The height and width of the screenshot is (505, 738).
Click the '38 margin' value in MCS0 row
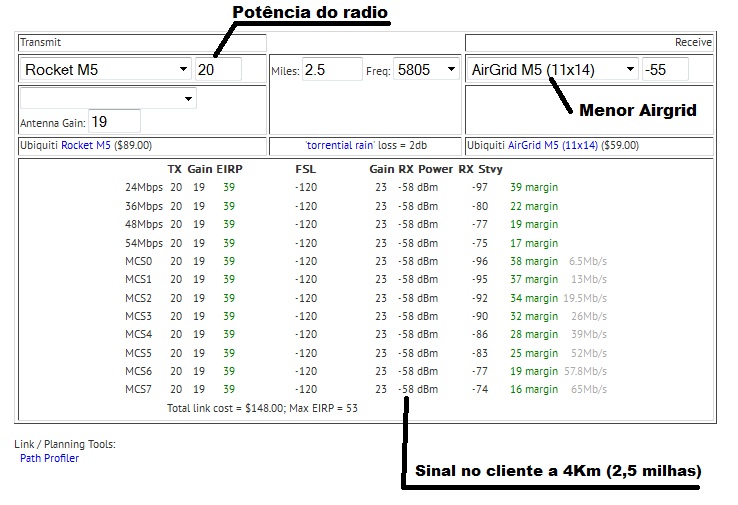pyautogui.click(x=534, y=261)
